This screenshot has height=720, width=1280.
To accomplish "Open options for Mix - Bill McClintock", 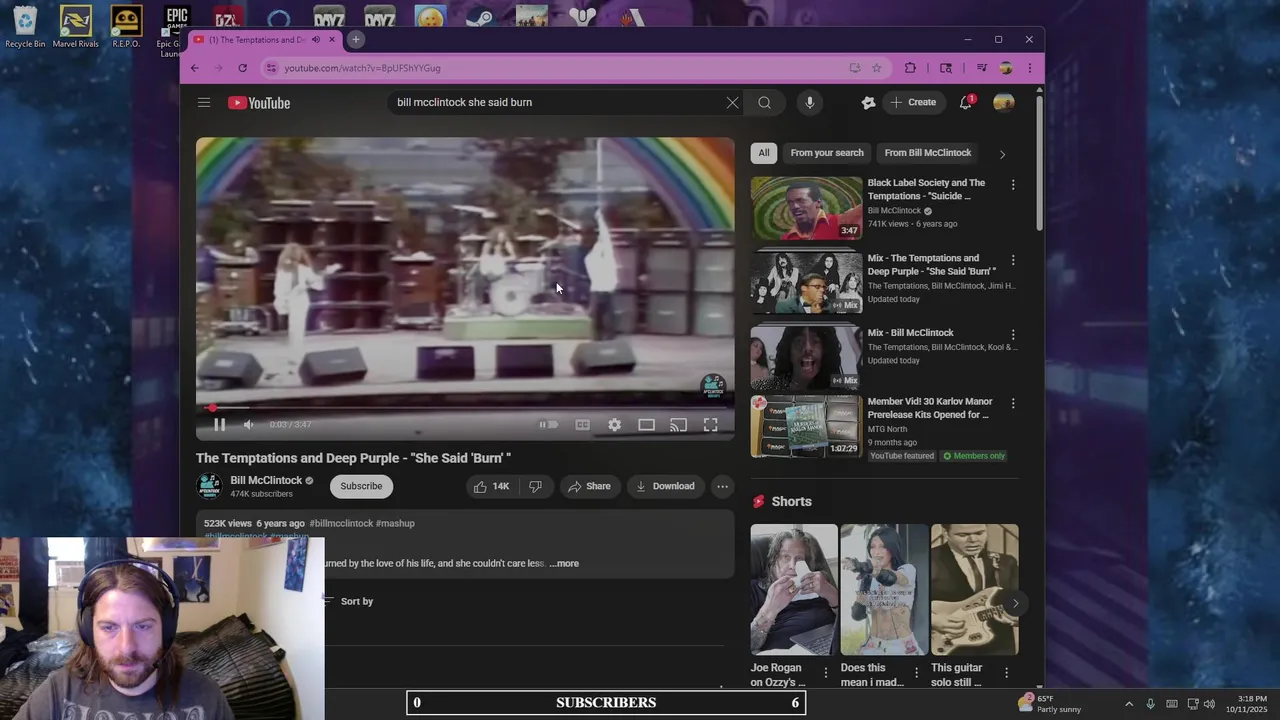I will 1013,335.
